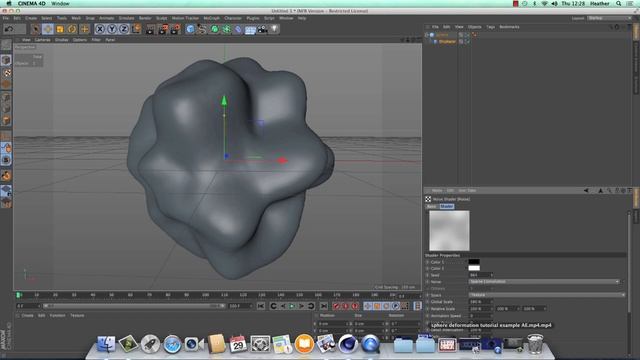The height and width of the screenshot is (360, 640).
Task: Click the Play Forwards button
Action: tap(292, 306)
